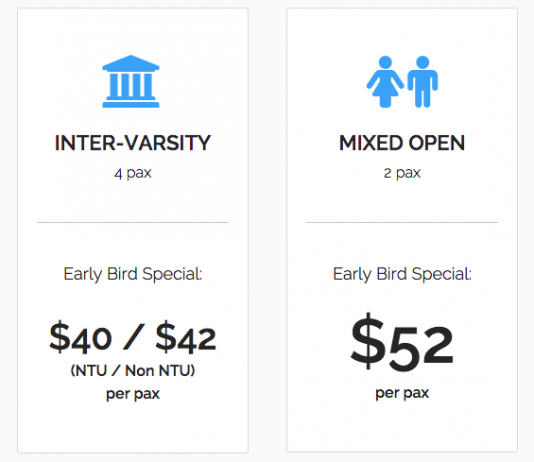This screenshot has width=534, height=462.
Task: Click the roof of the building icon
Action: [131, 63]
